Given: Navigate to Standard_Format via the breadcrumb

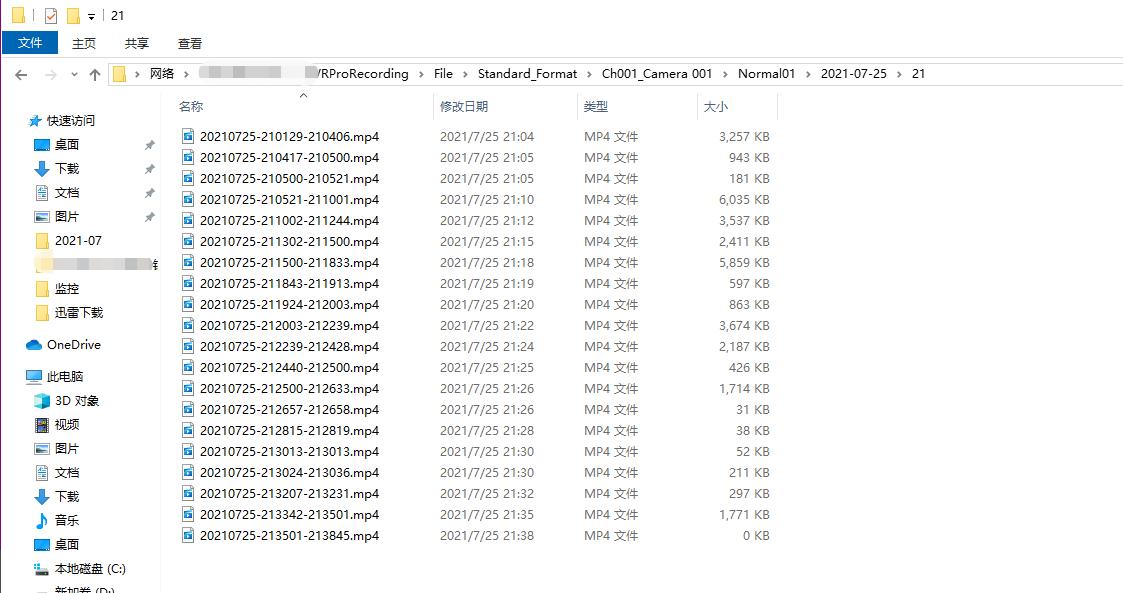Looking at the screenshot, I should (x=527, y=73).
